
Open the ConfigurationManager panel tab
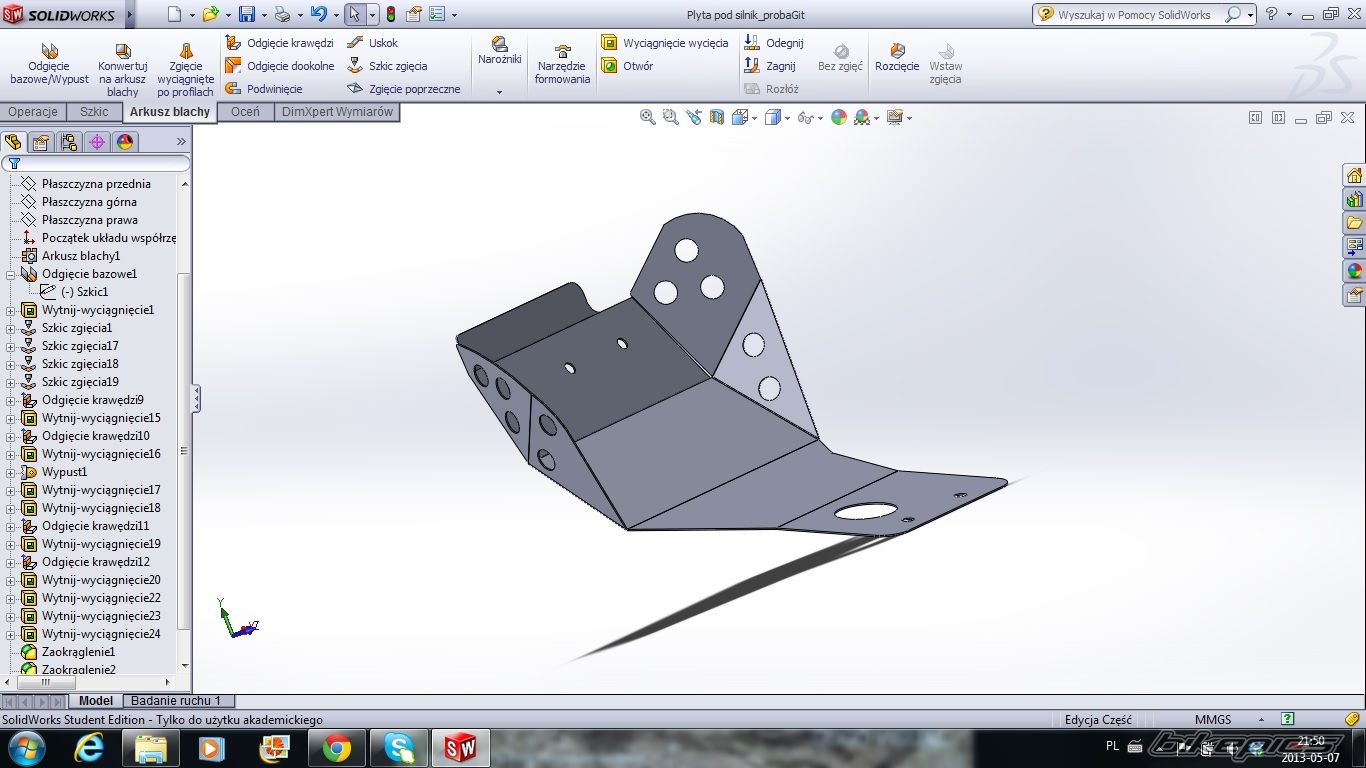(x=69, y=142)
